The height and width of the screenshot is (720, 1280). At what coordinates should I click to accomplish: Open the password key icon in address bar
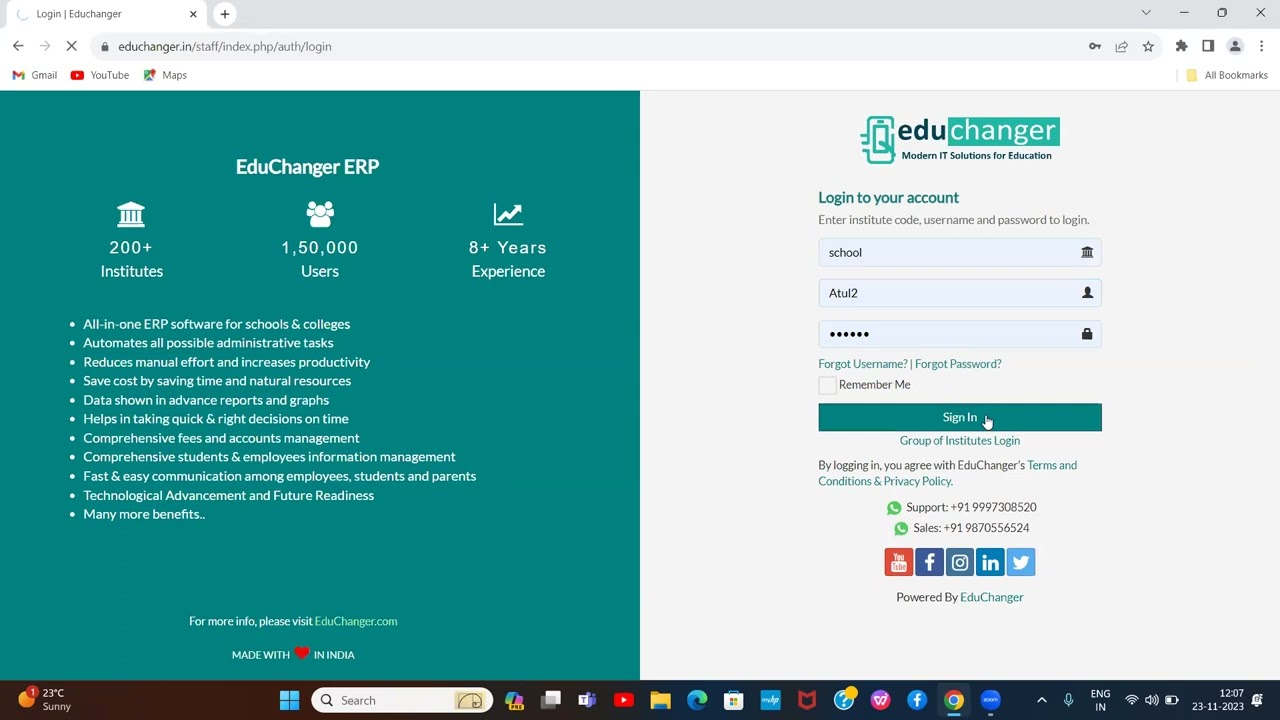[1095, 46]
